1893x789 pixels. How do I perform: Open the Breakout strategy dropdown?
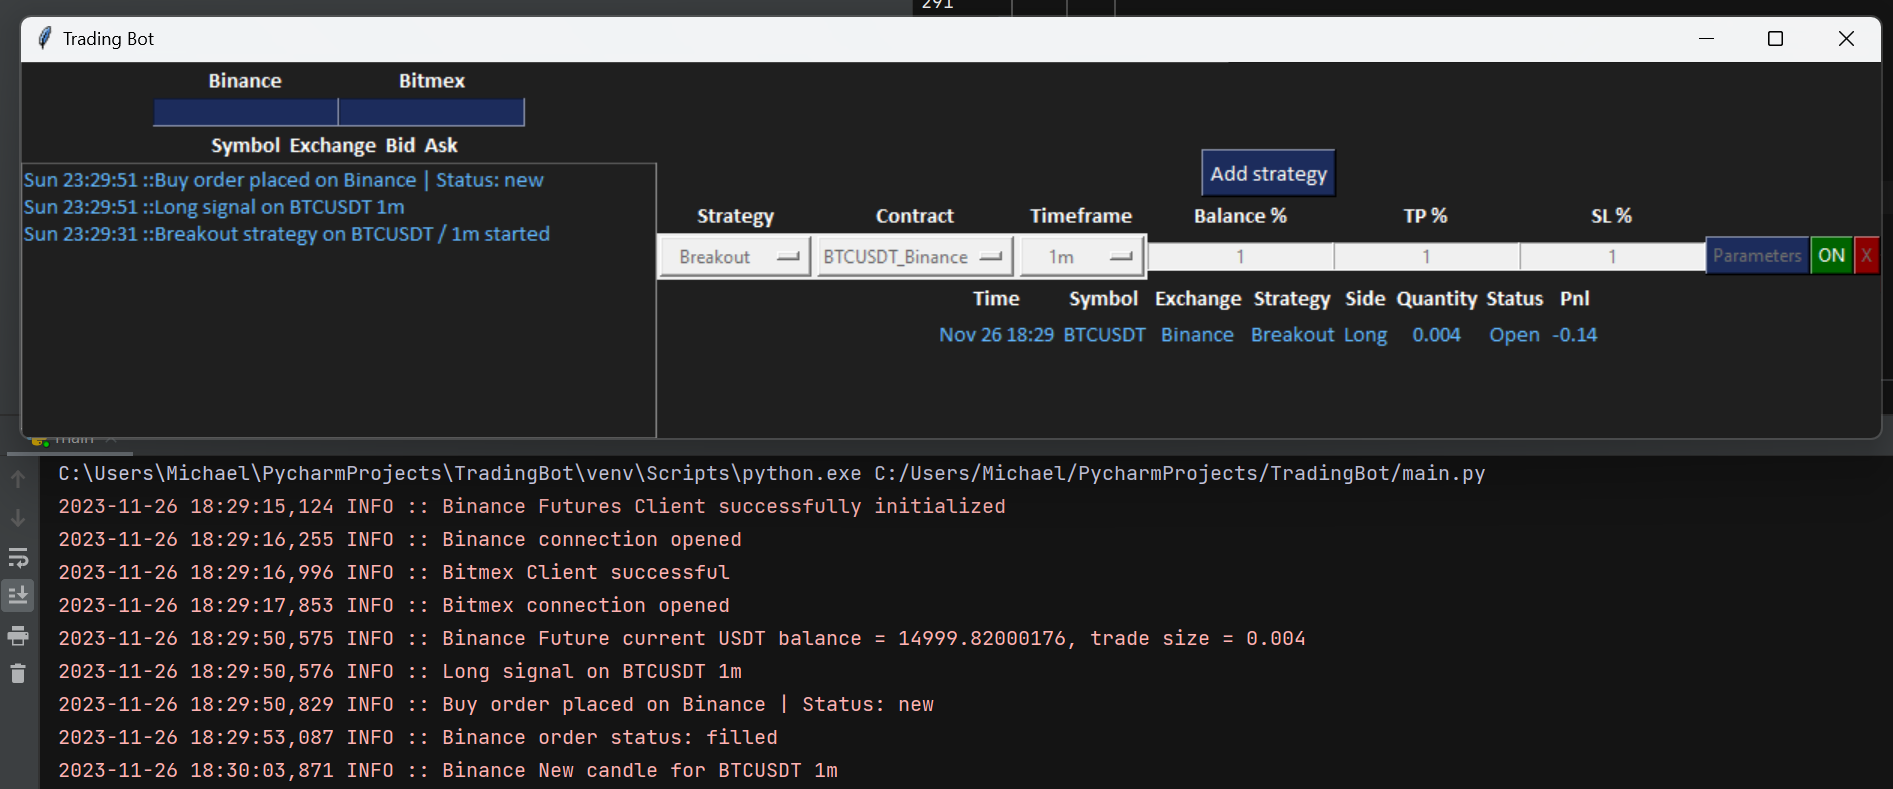pyautogui.click(x=735, y=257)
